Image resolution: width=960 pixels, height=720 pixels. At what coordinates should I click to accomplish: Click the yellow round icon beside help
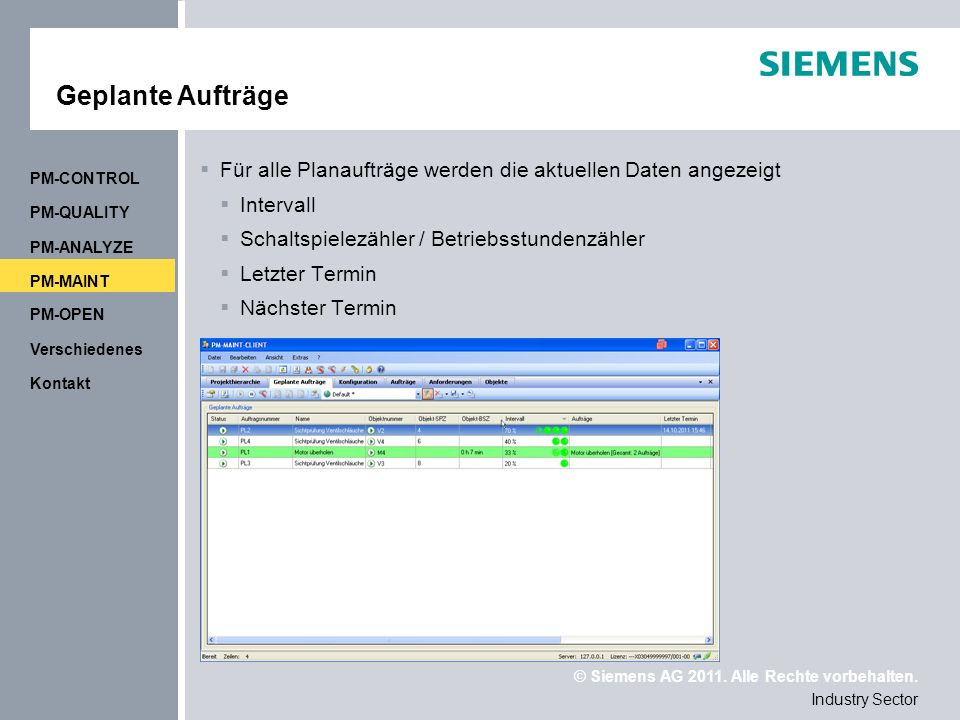pyautogui.click(x=369, y=369)
